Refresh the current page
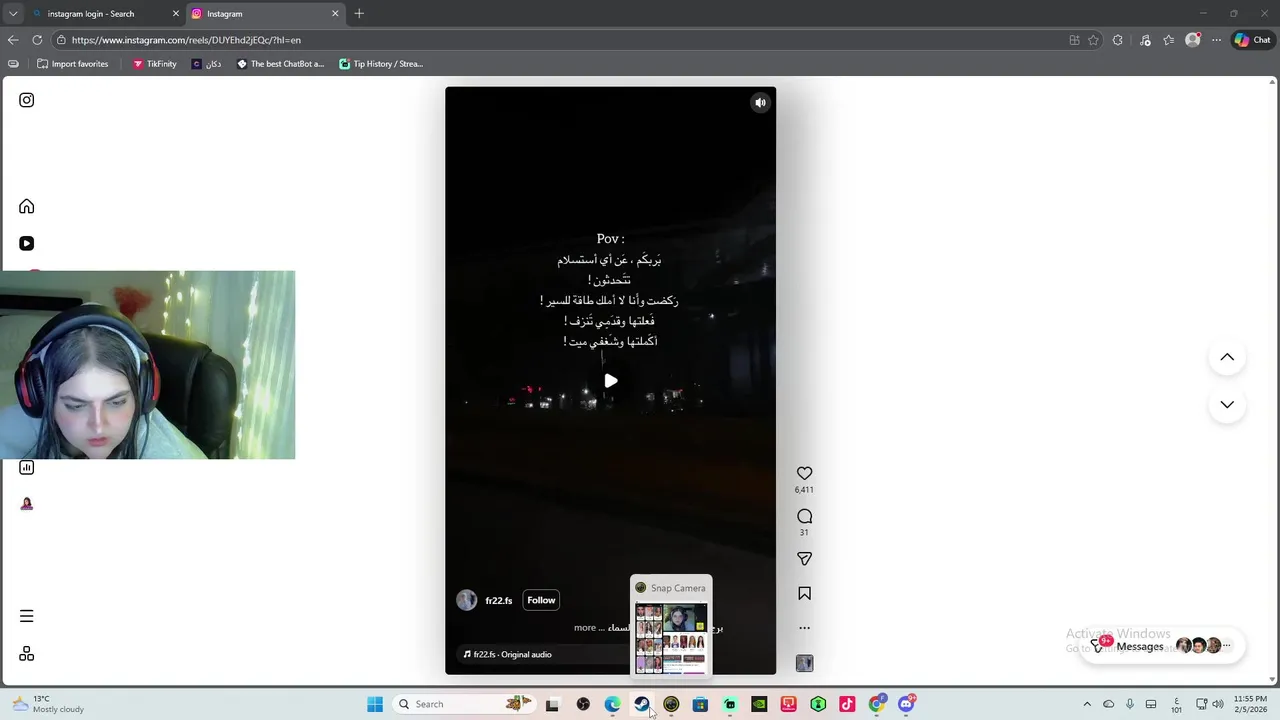The width and height of the screenshot is (1280, 720). [37, 40]
